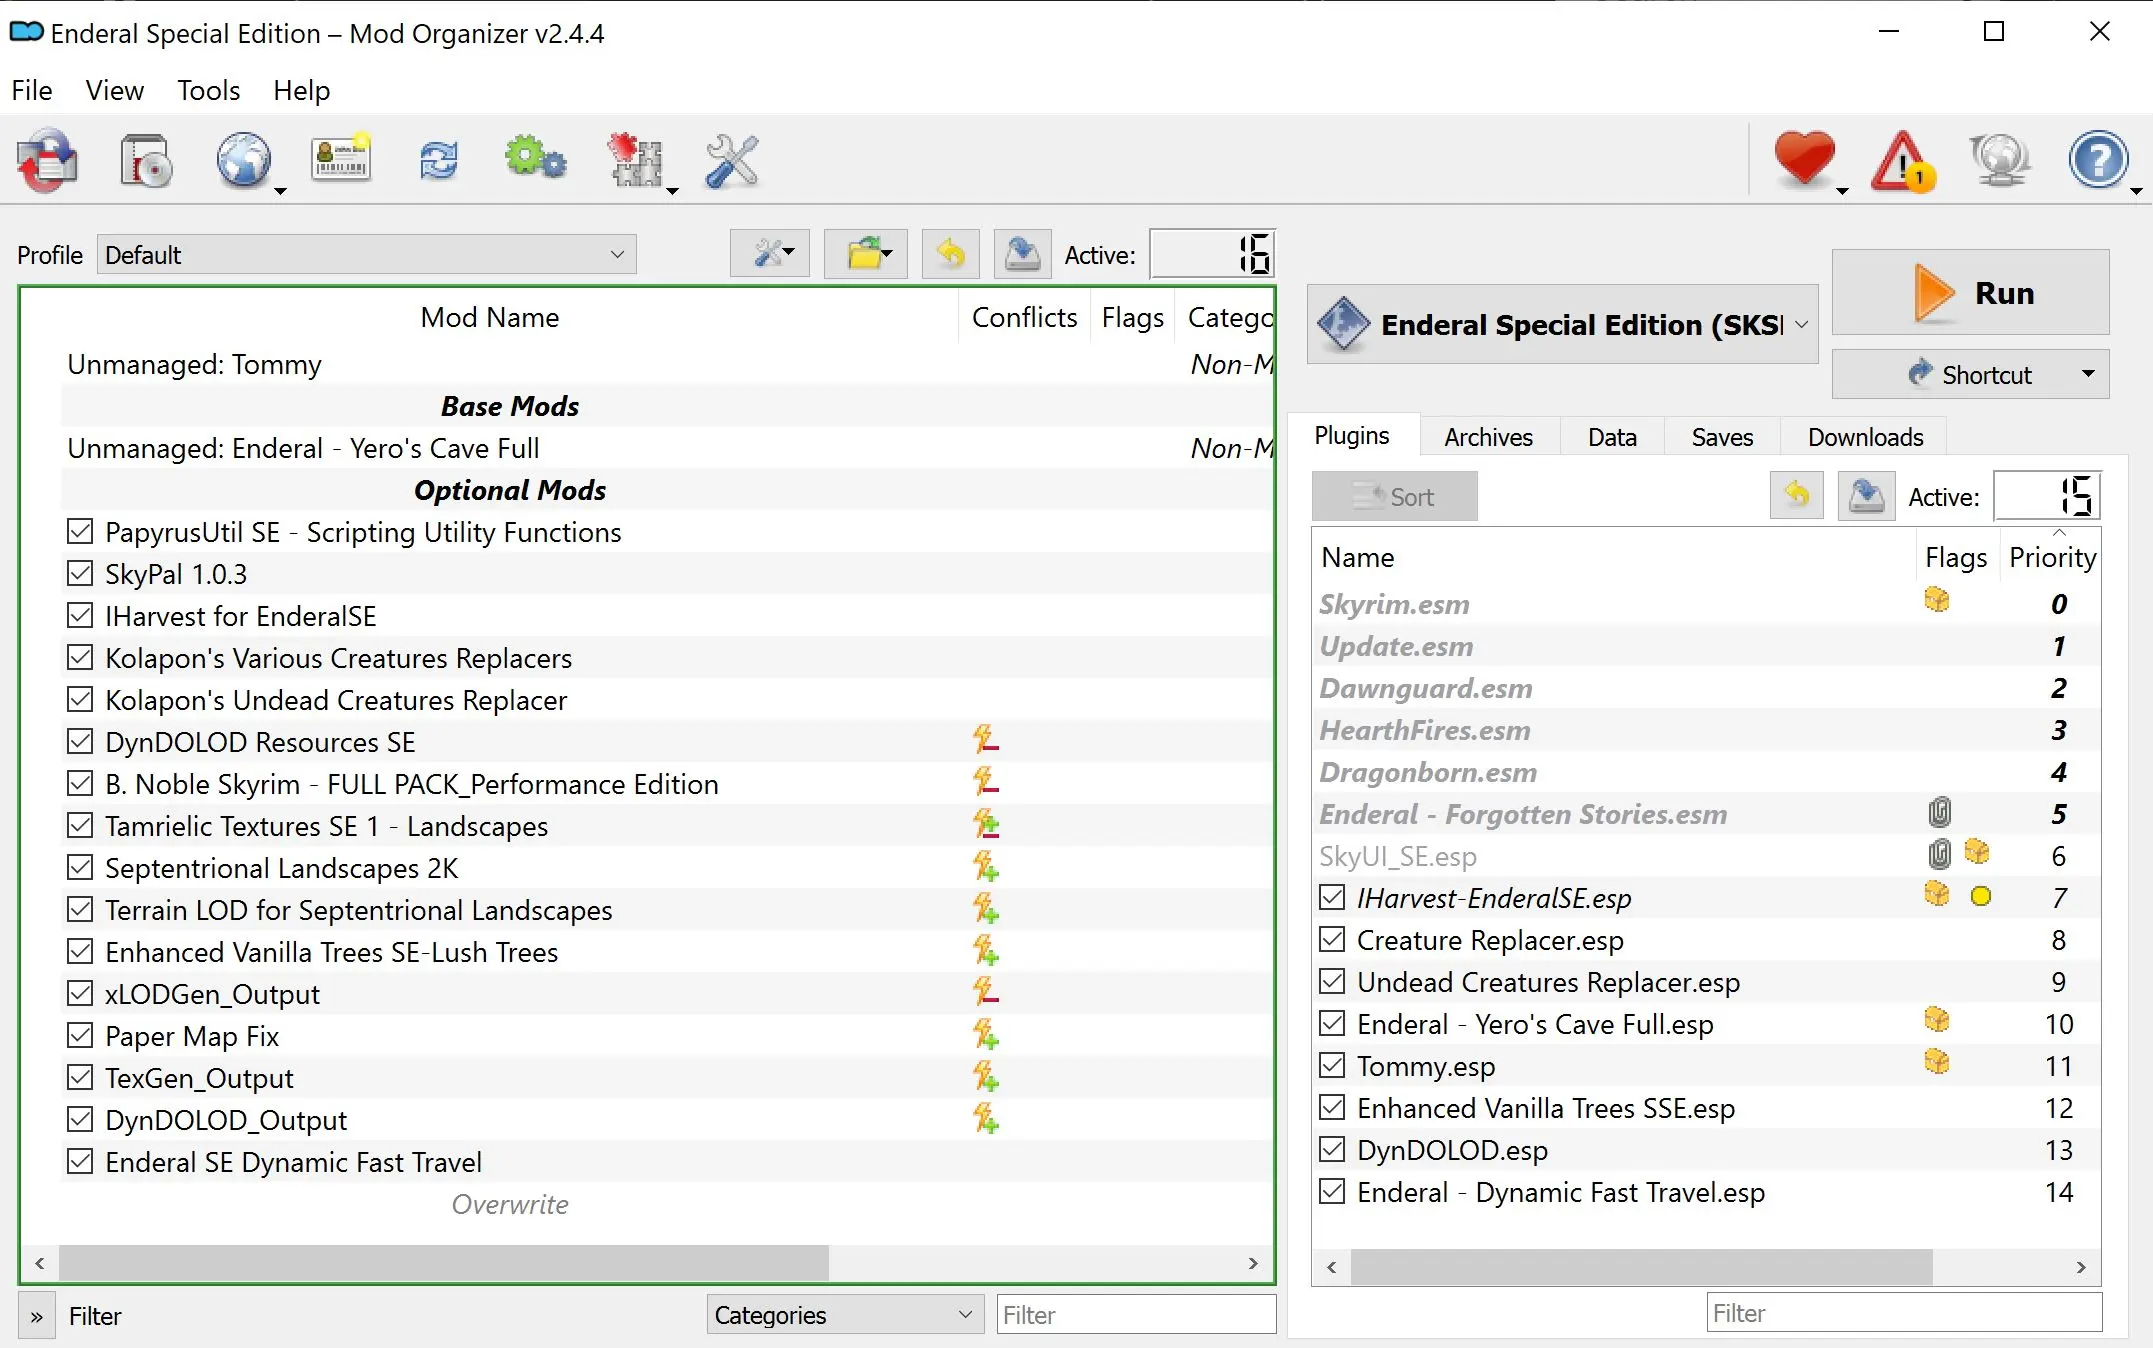Click the Refresh toolbar icon
The height and width of the screenshot is (1348, 2153).
[x=438, y=160]
